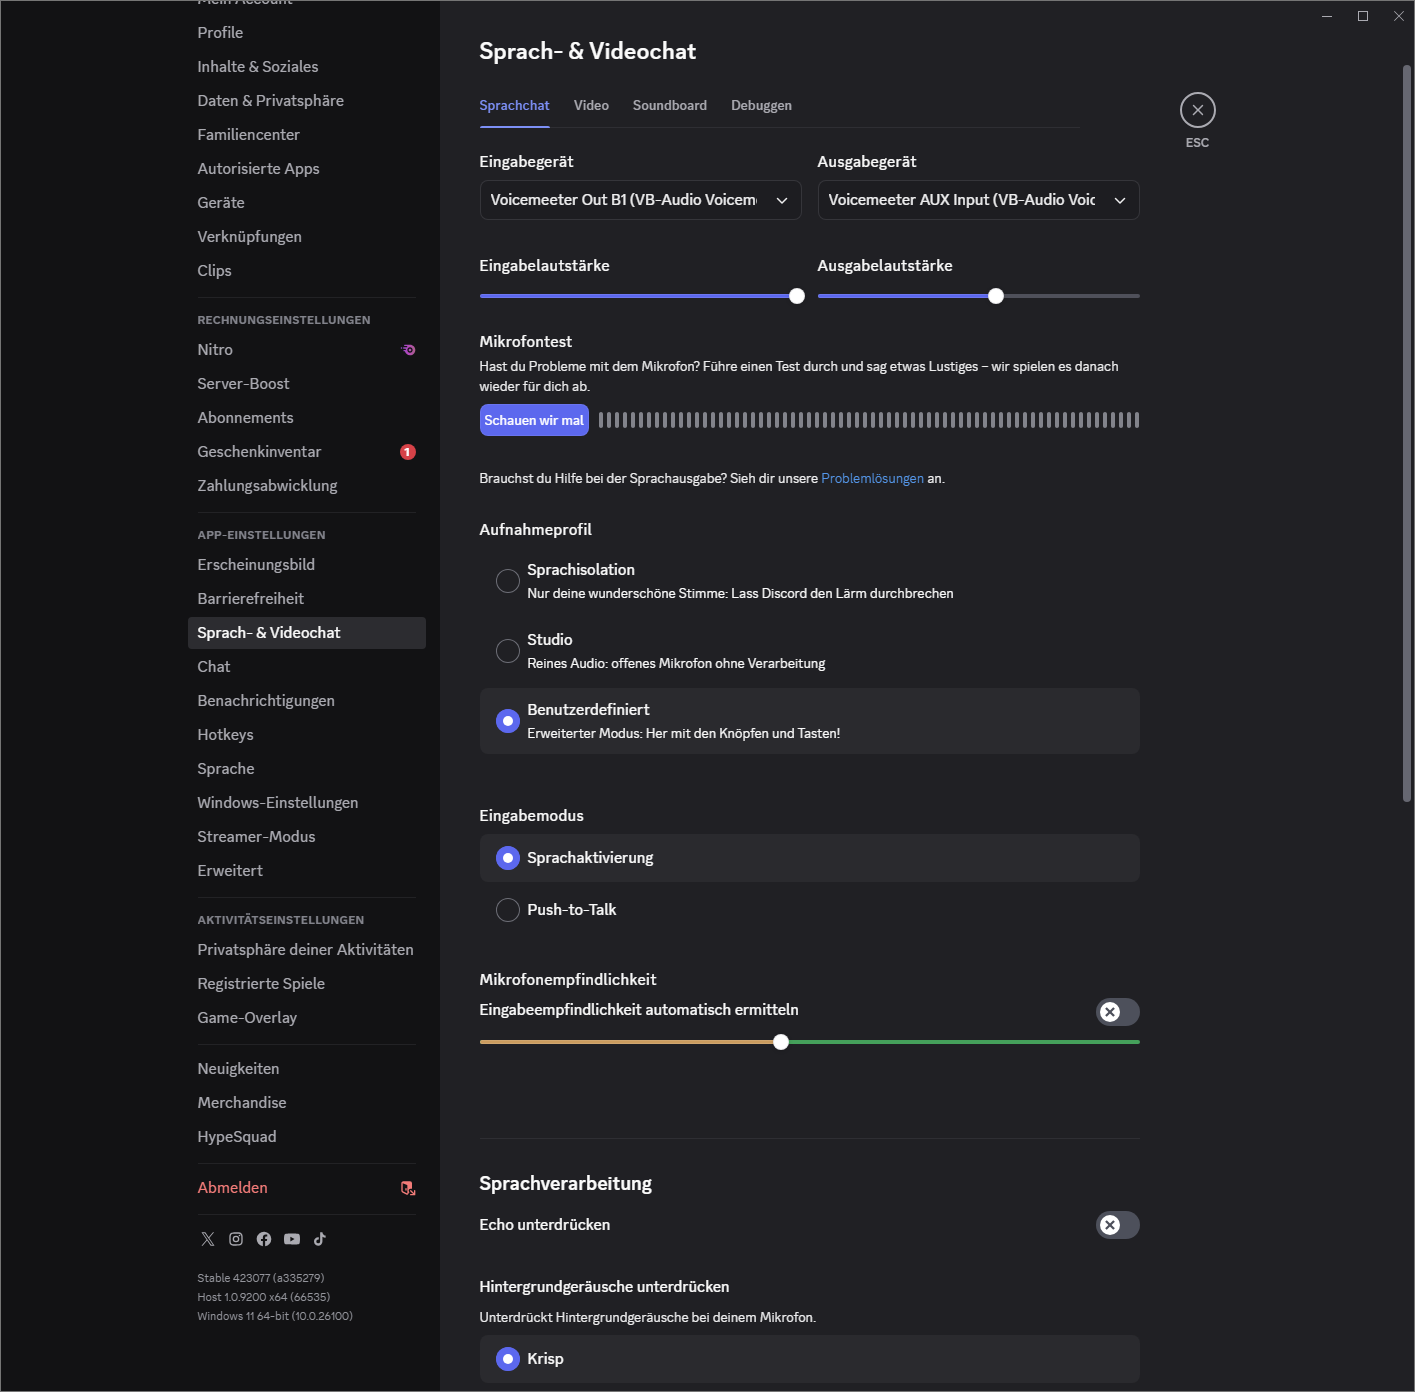The width and height of the screenshot is (1415, 1392).
Task: Open Benachrichtigungen settings
Action: tap(306, 701)
